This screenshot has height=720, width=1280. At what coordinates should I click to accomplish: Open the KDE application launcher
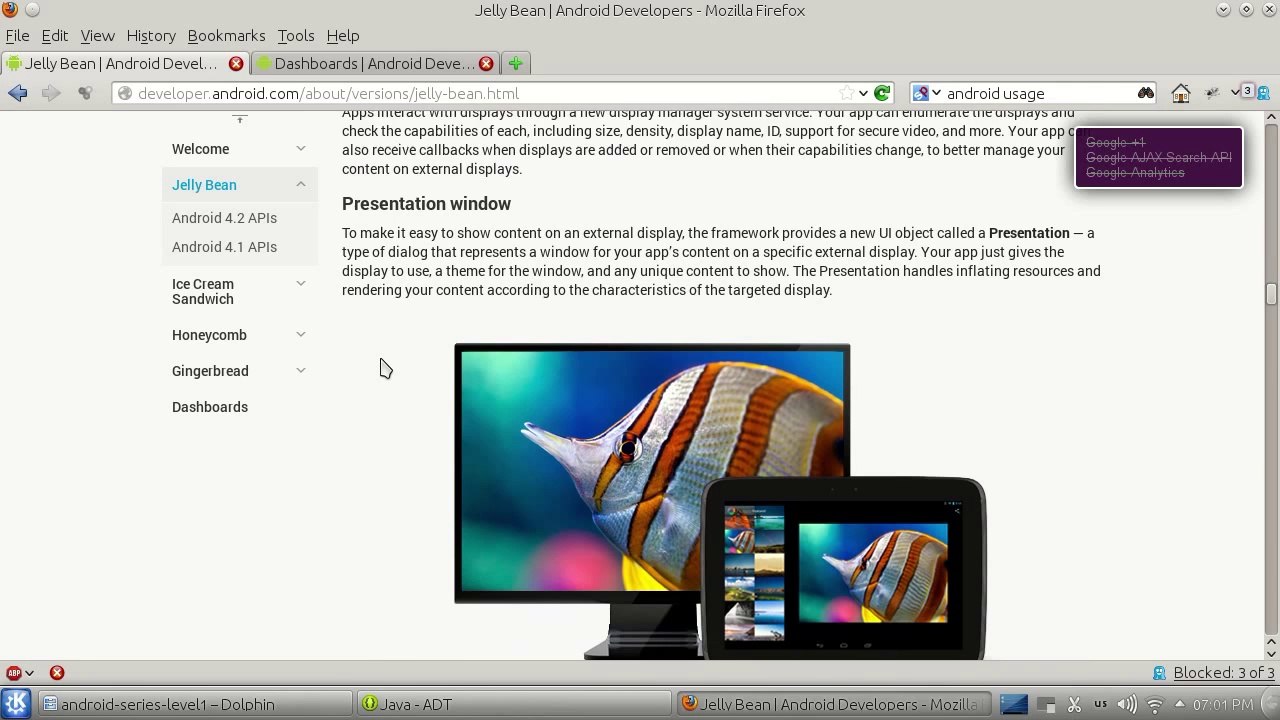(x=17, y=704)
